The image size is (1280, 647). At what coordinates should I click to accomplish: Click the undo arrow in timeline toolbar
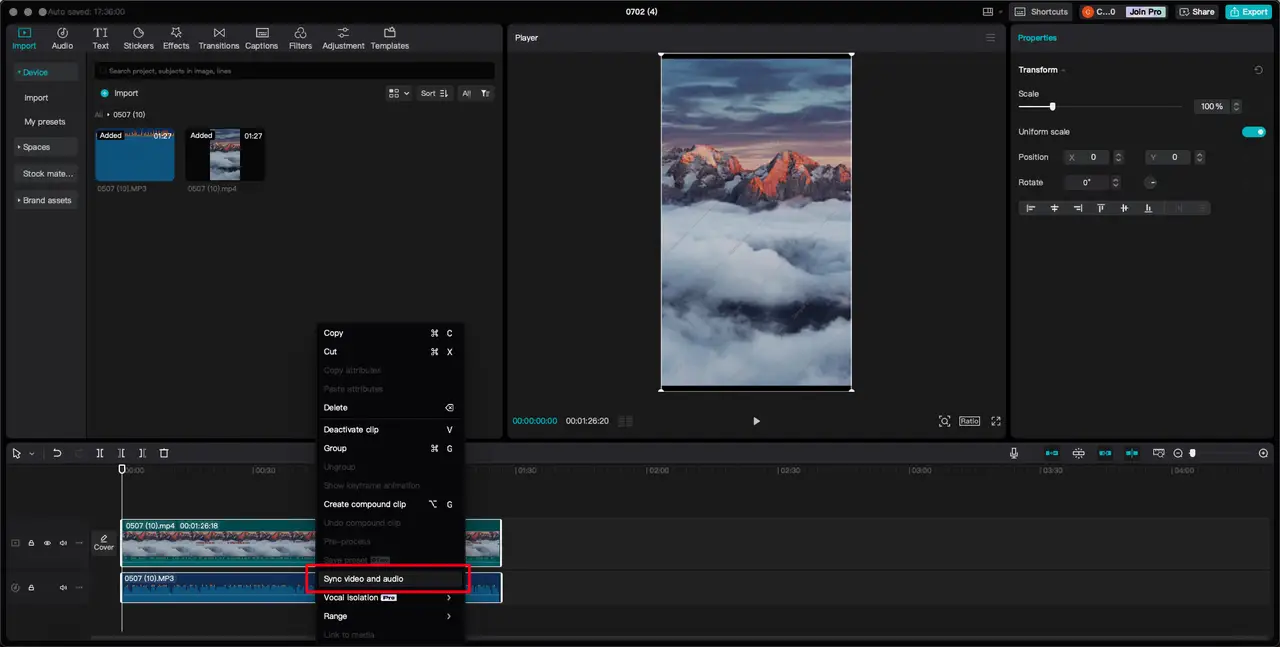pyautogui.click(x=57, y=453)
